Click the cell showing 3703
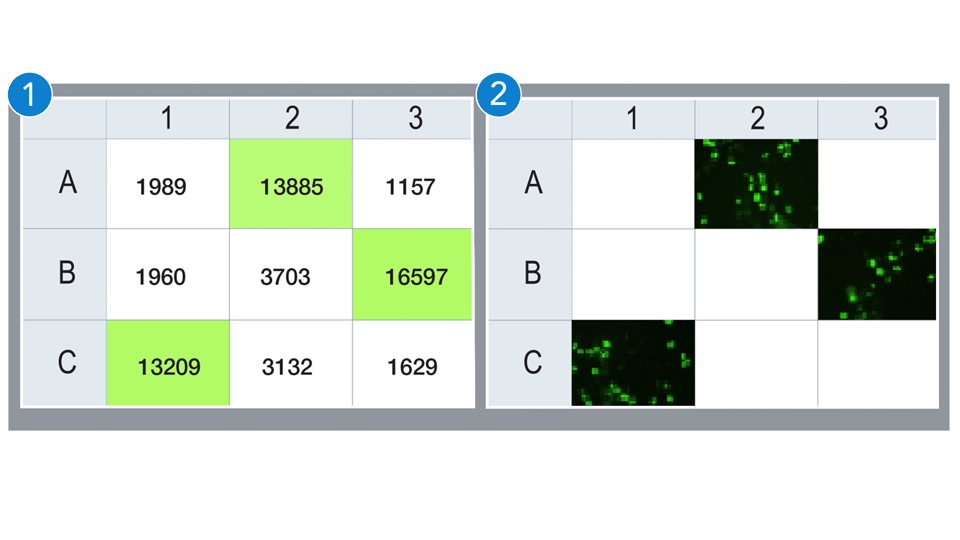 point(286,276)
